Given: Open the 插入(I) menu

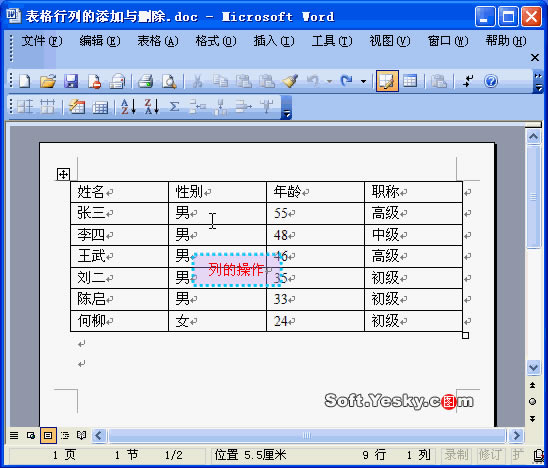Looking at the screenshot, I should tap(274, 41).
